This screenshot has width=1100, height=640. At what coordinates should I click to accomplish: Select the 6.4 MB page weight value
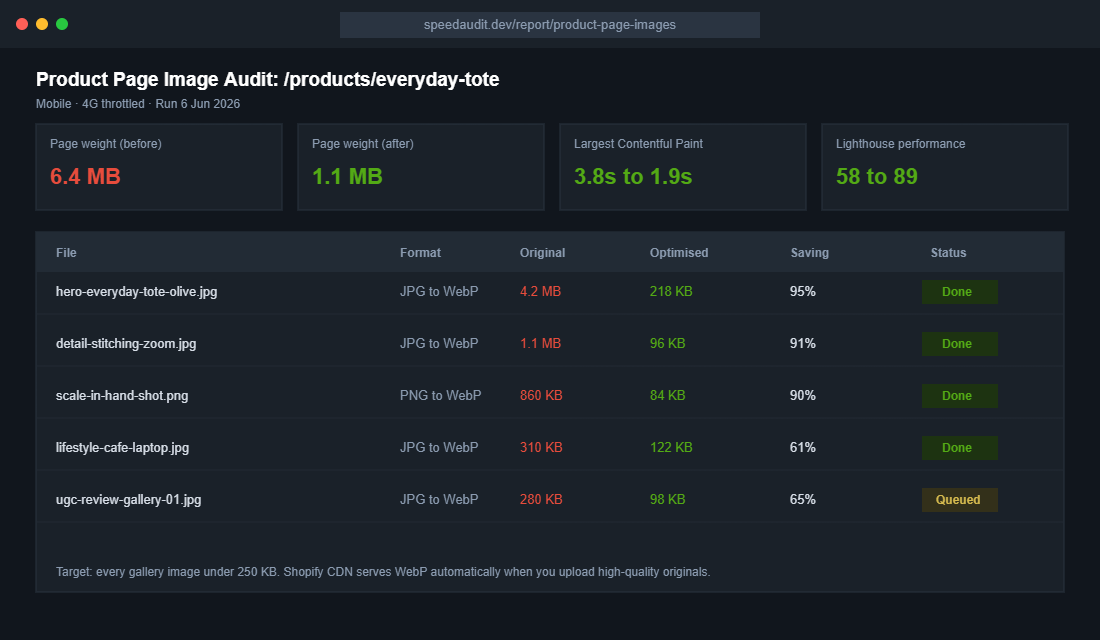click(x=85, y=176)
